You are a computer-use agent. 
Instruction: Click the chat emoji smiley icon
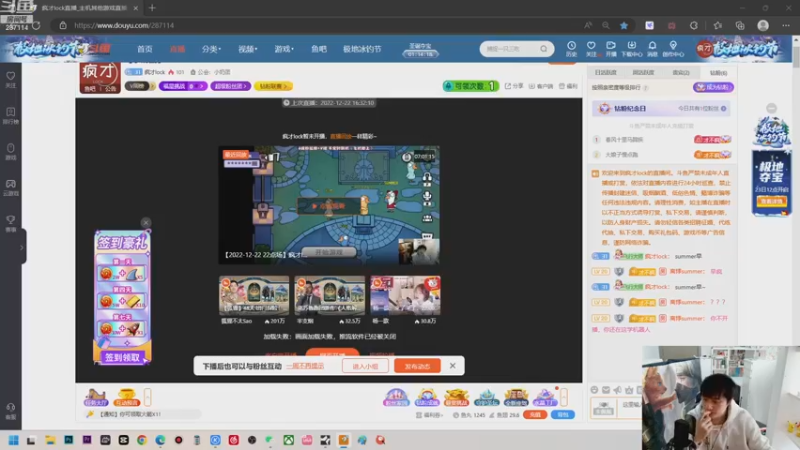594,390
